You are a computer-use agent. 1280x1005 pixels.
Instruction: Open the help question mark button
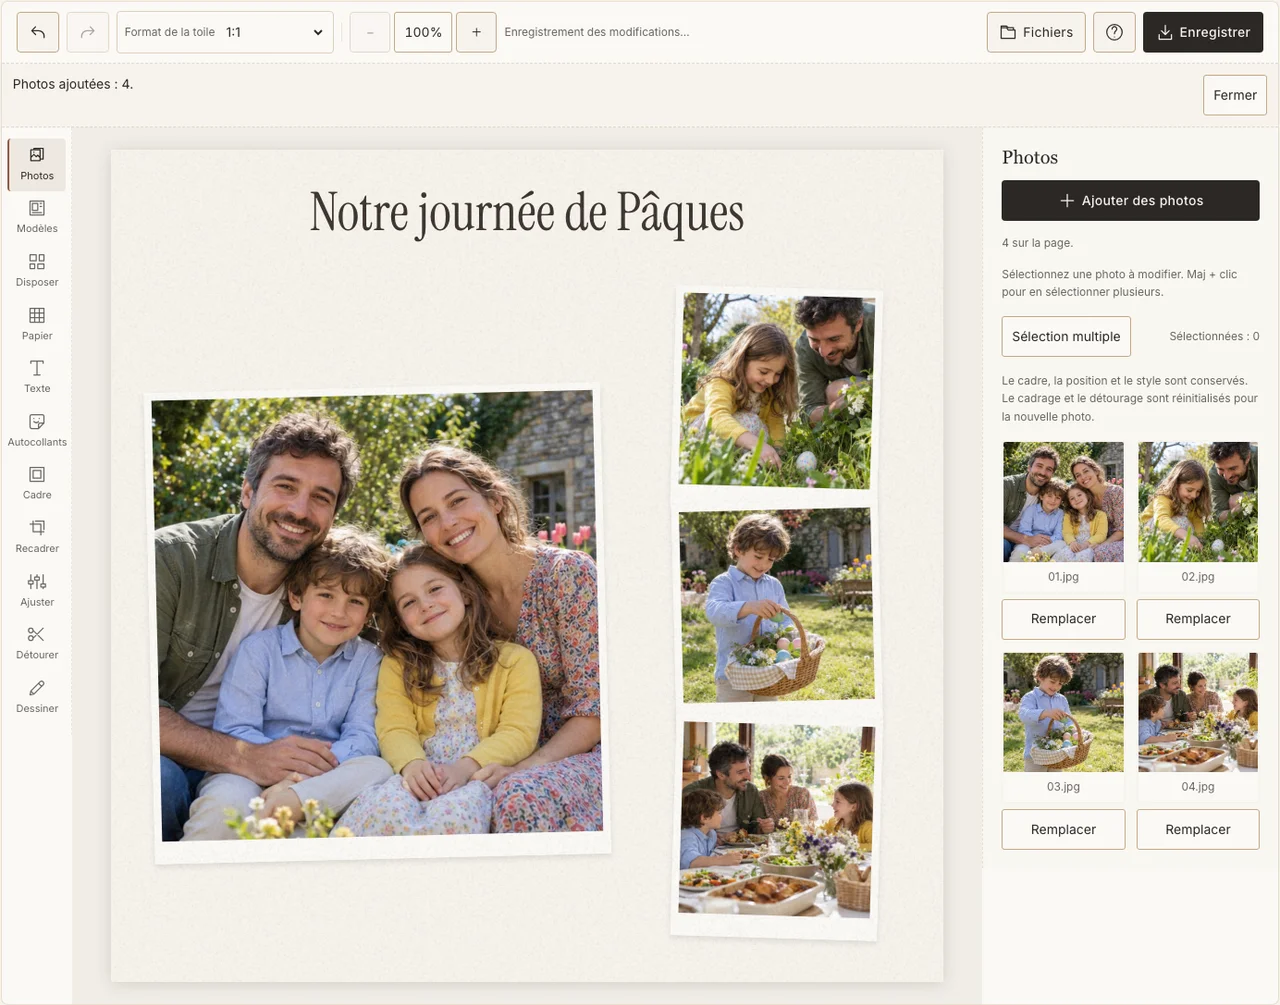1114,32
